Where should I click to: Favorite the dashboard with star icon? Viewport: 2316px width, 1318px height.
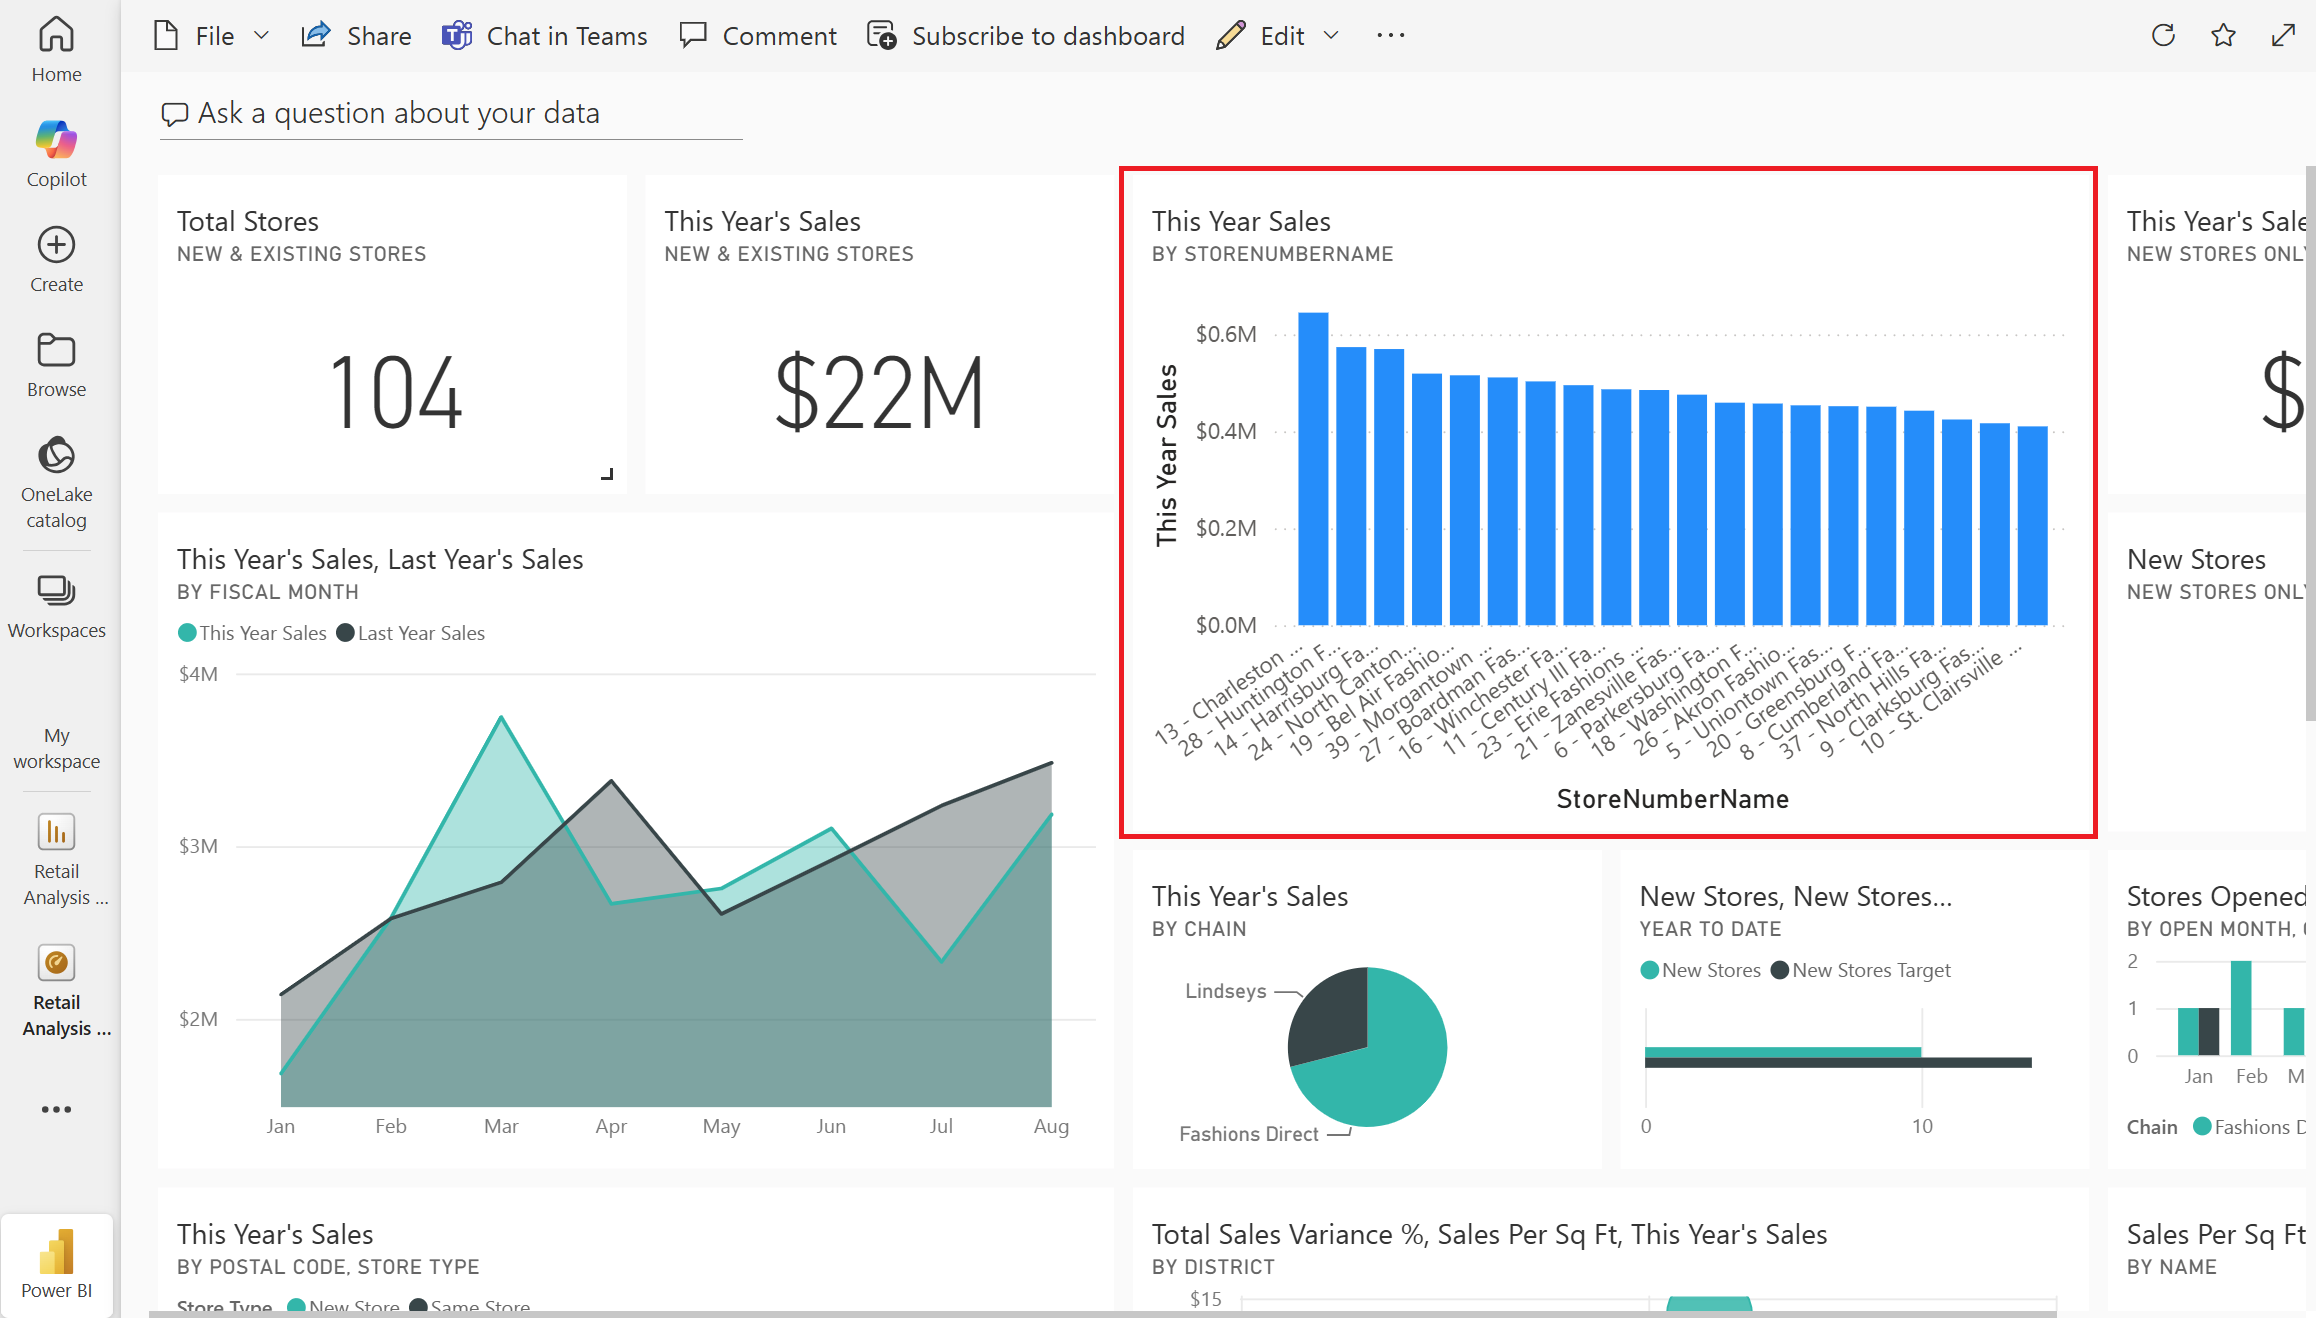2223,36
